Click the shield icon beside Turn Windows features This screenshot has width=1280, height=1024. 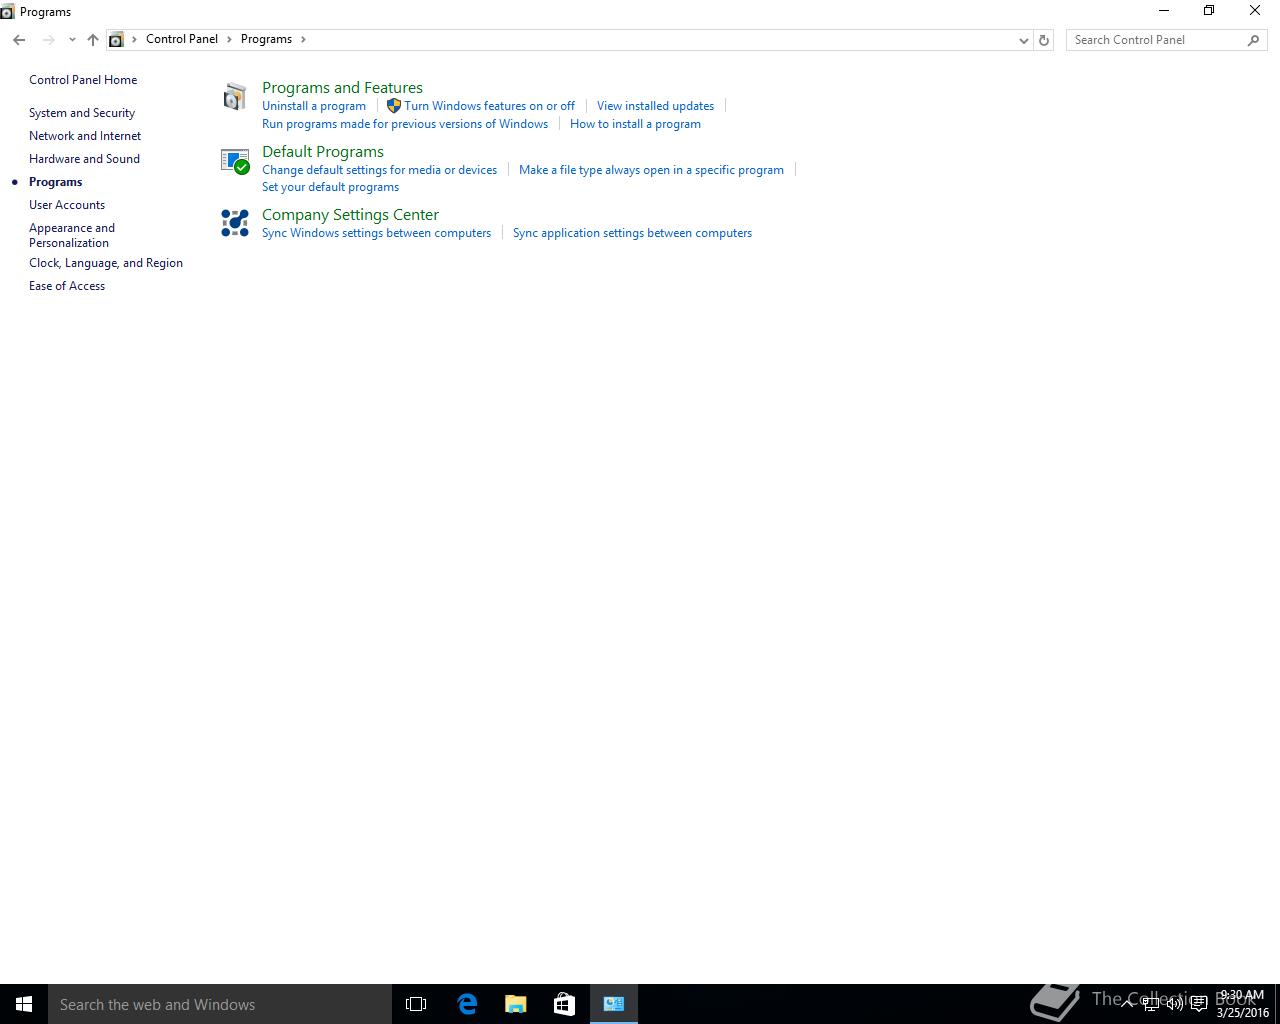[x=394, y=106]
